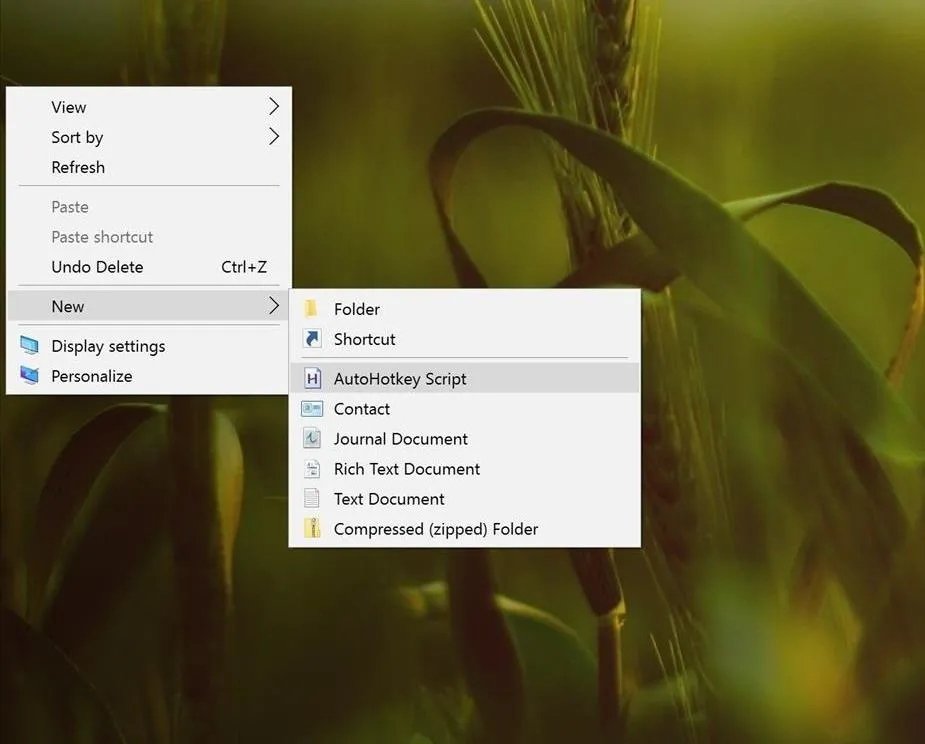Highlight the New menu entry
Image resolution: width=925 pixels, height=744 pixels.
[149, 306]
